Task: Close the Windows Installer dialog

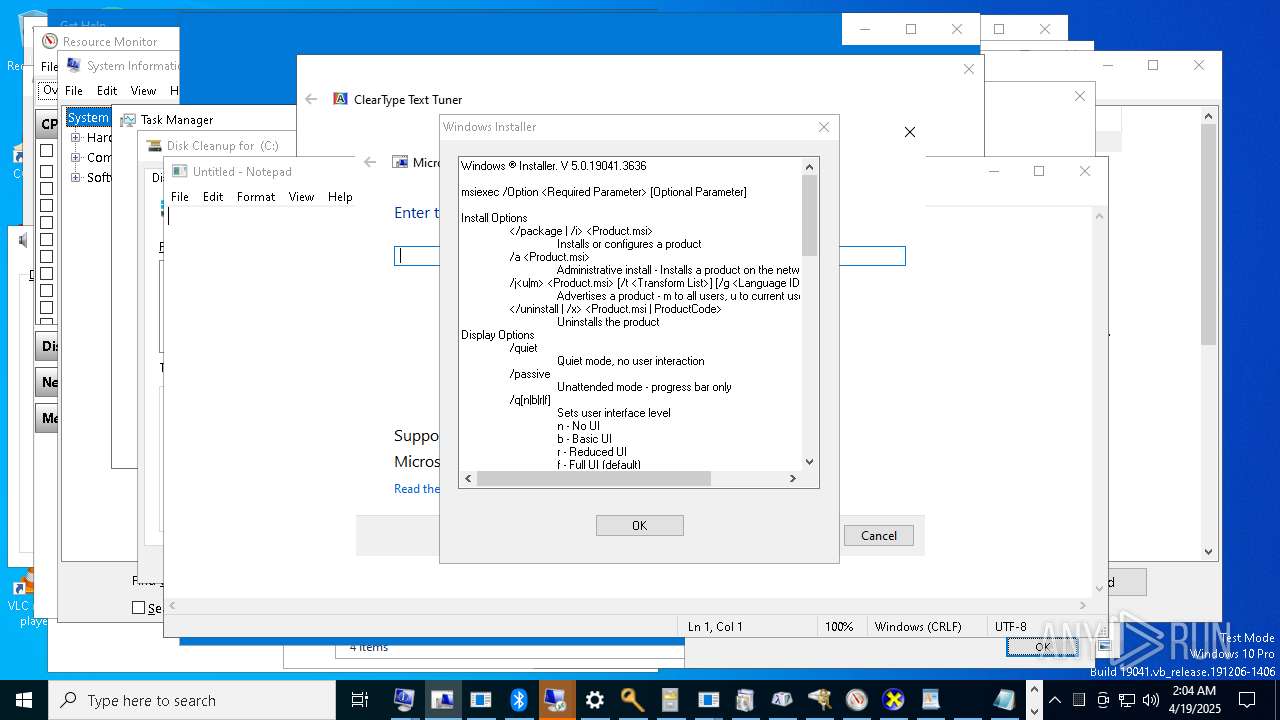Action: [824, 127]
